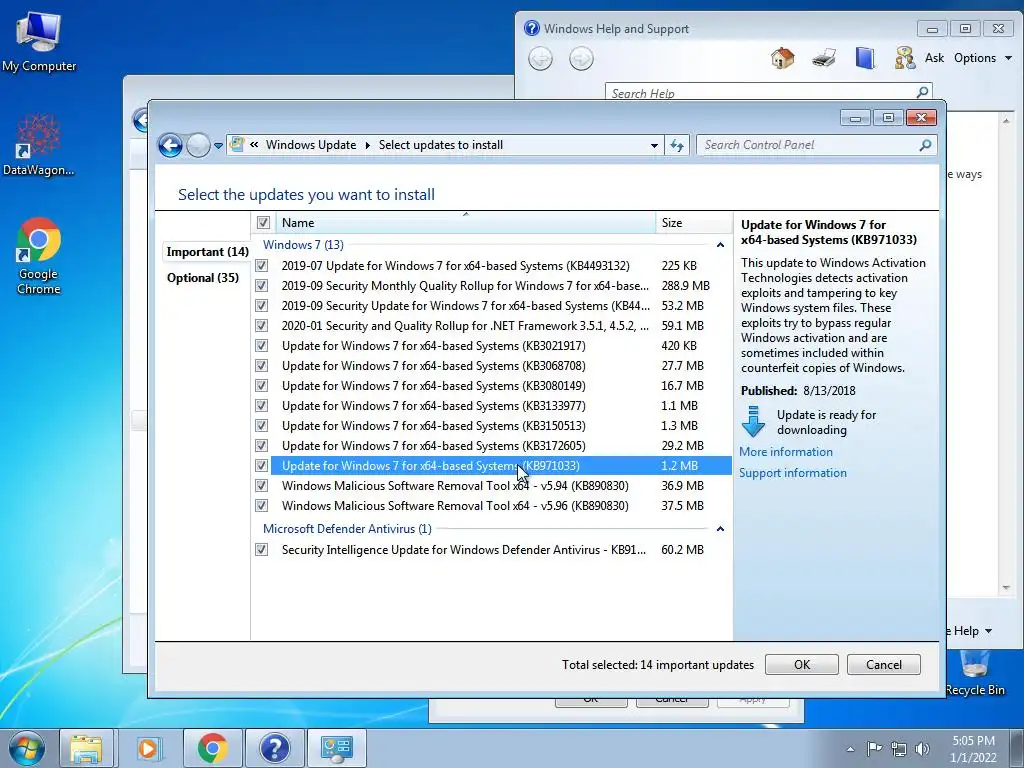
Task: Show hidden tray icons arrow
Action: pos(850,749)
